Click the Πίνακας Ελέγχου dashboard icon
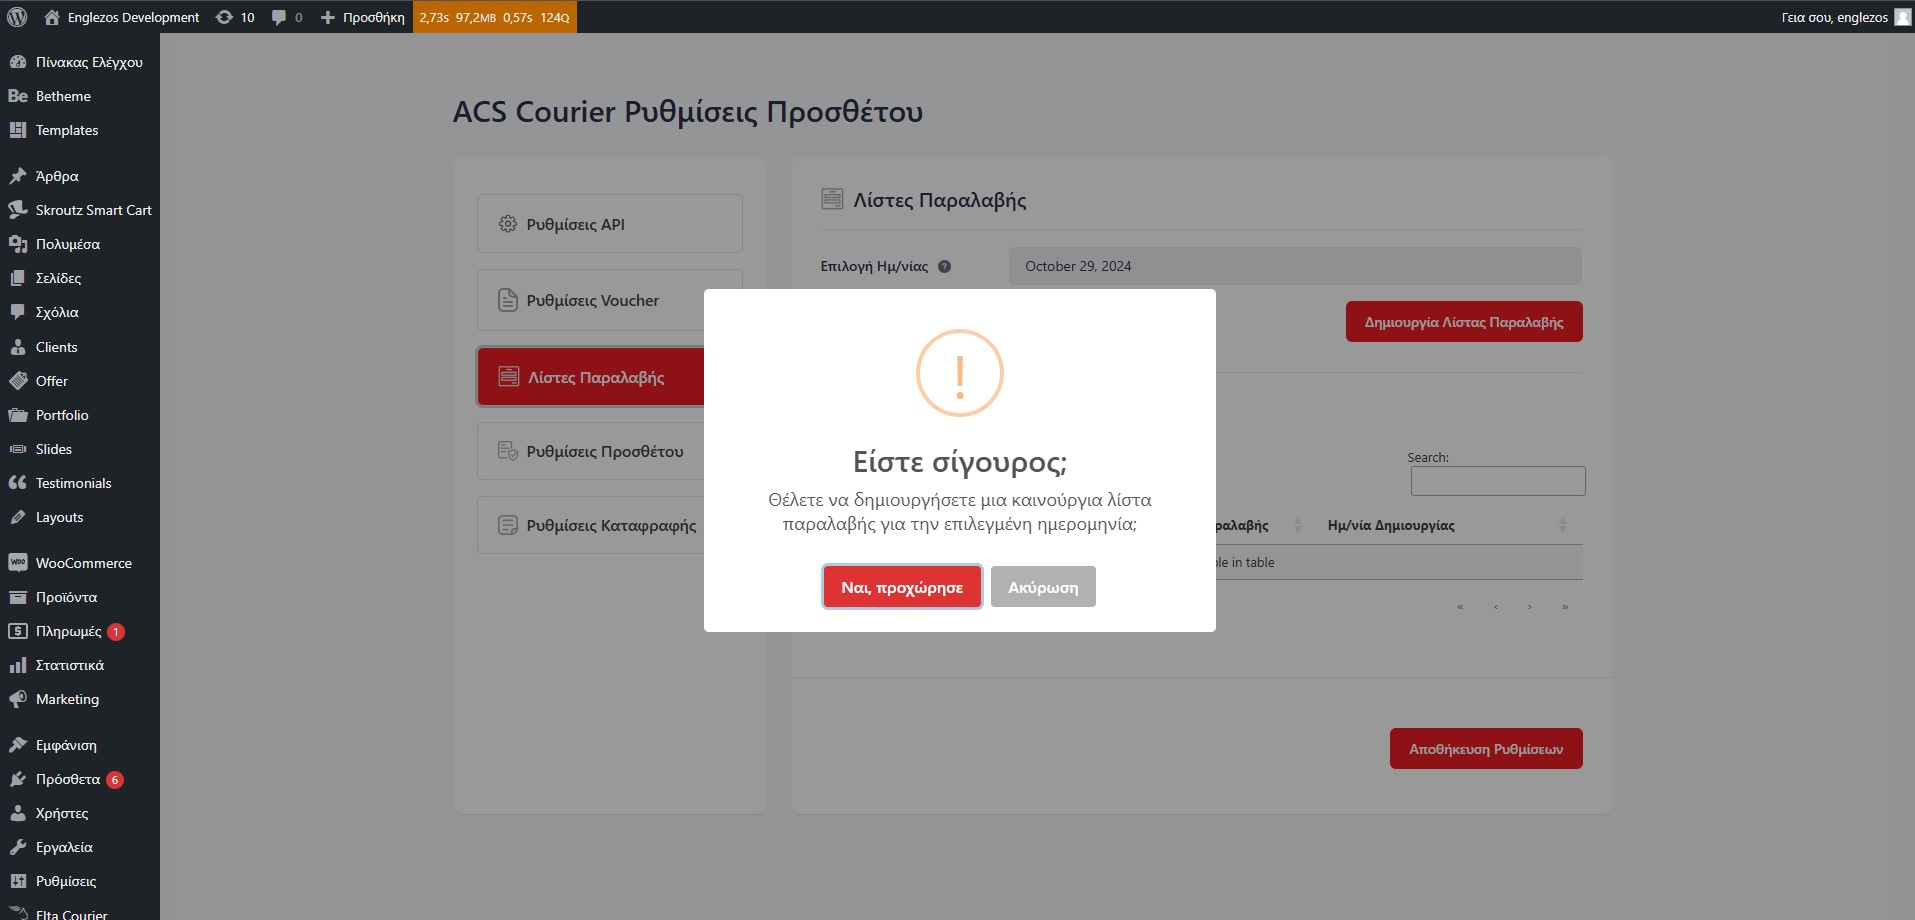 point(18,62)
